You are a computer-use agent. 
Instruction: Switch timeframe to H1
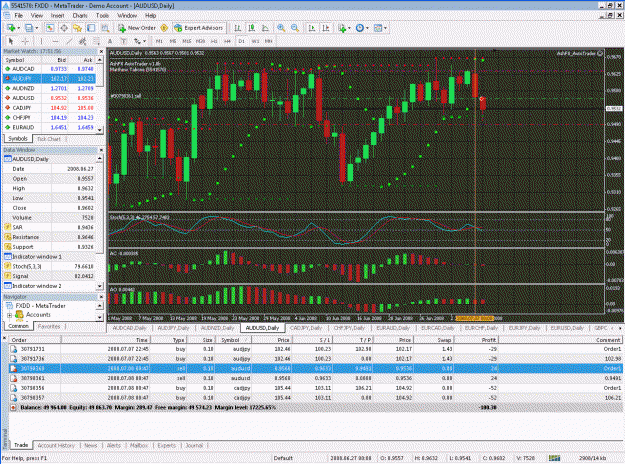214,41
